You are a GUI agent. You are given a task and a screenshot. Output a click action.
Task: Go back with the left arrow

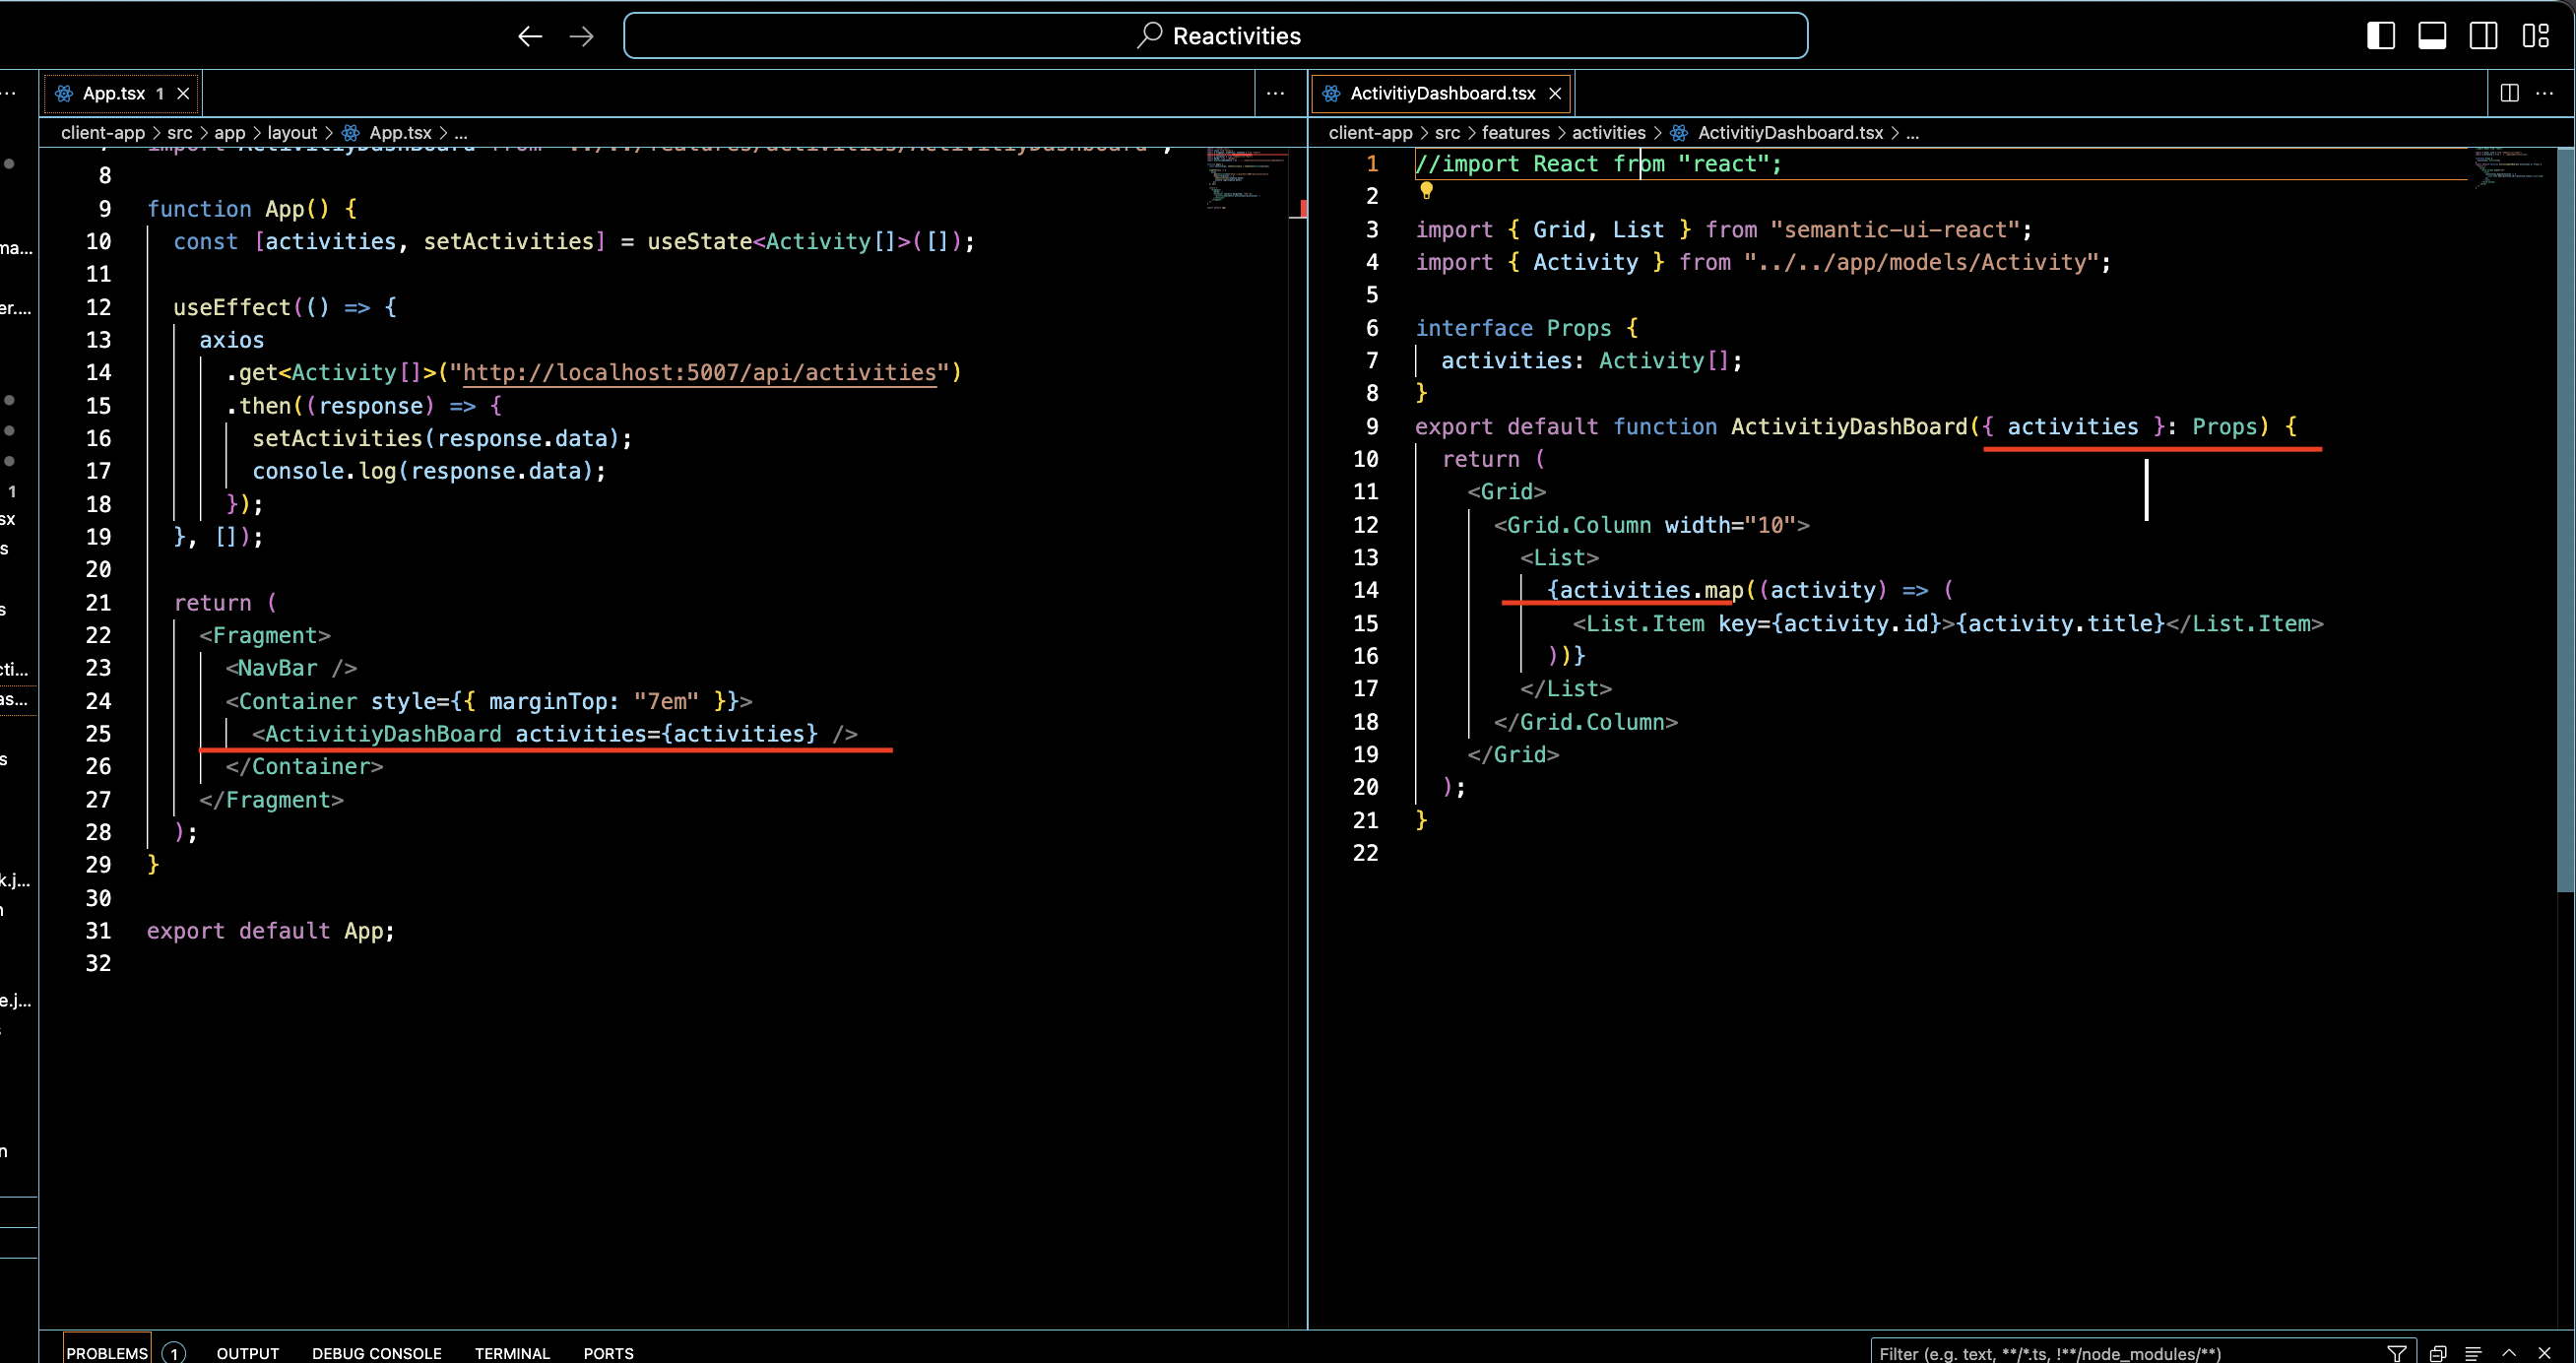click(530, 36)
